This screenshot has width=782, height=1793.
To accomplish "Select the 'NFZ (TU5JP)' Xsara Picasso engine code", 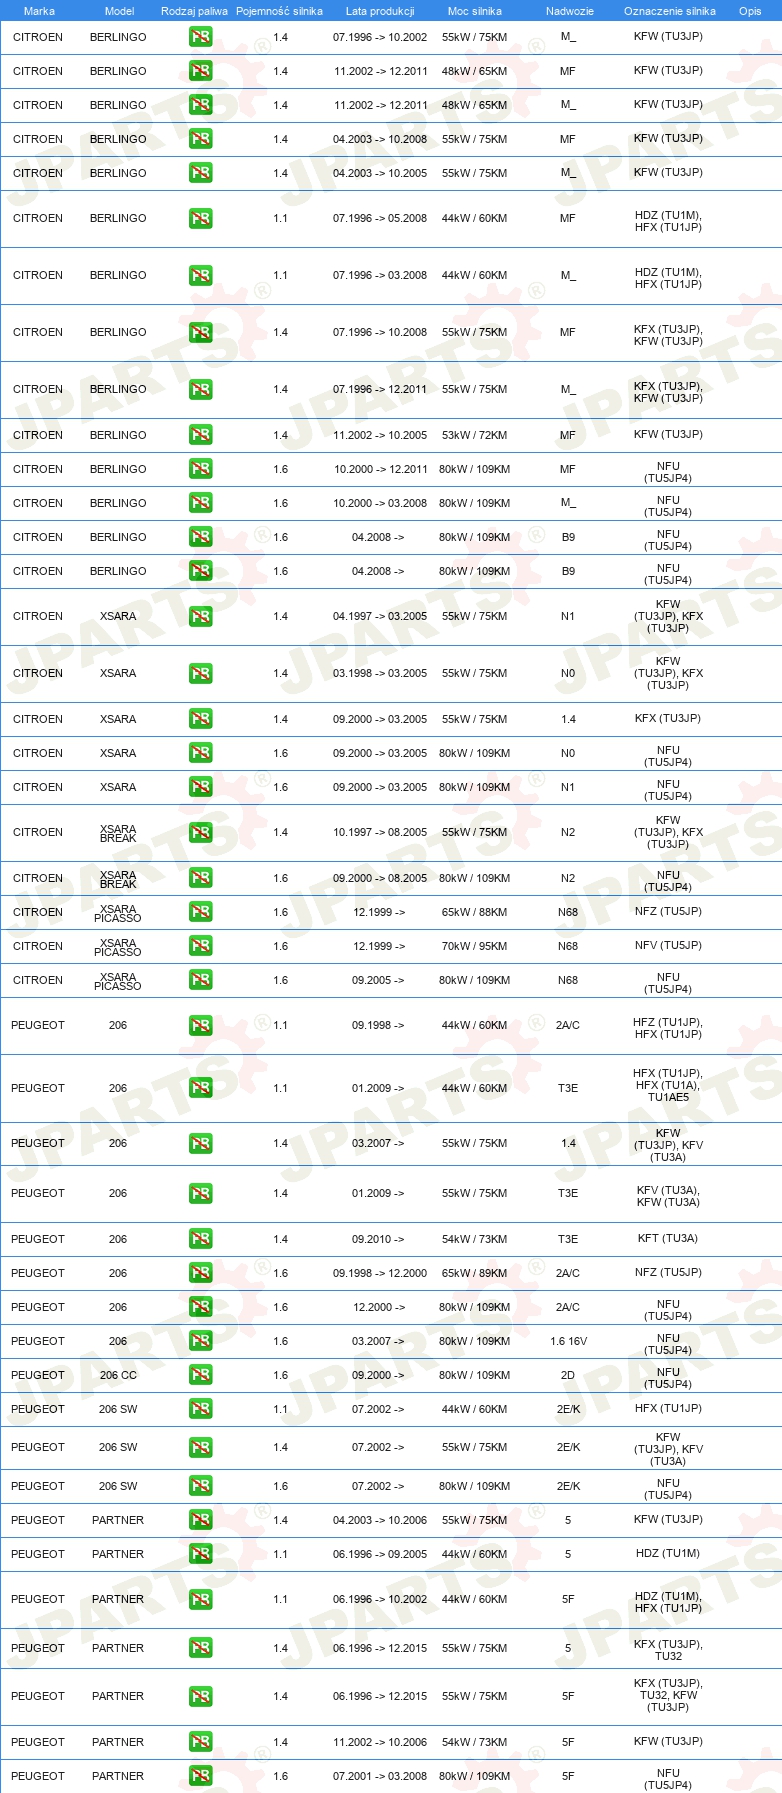I will click(x=668, y=911).
